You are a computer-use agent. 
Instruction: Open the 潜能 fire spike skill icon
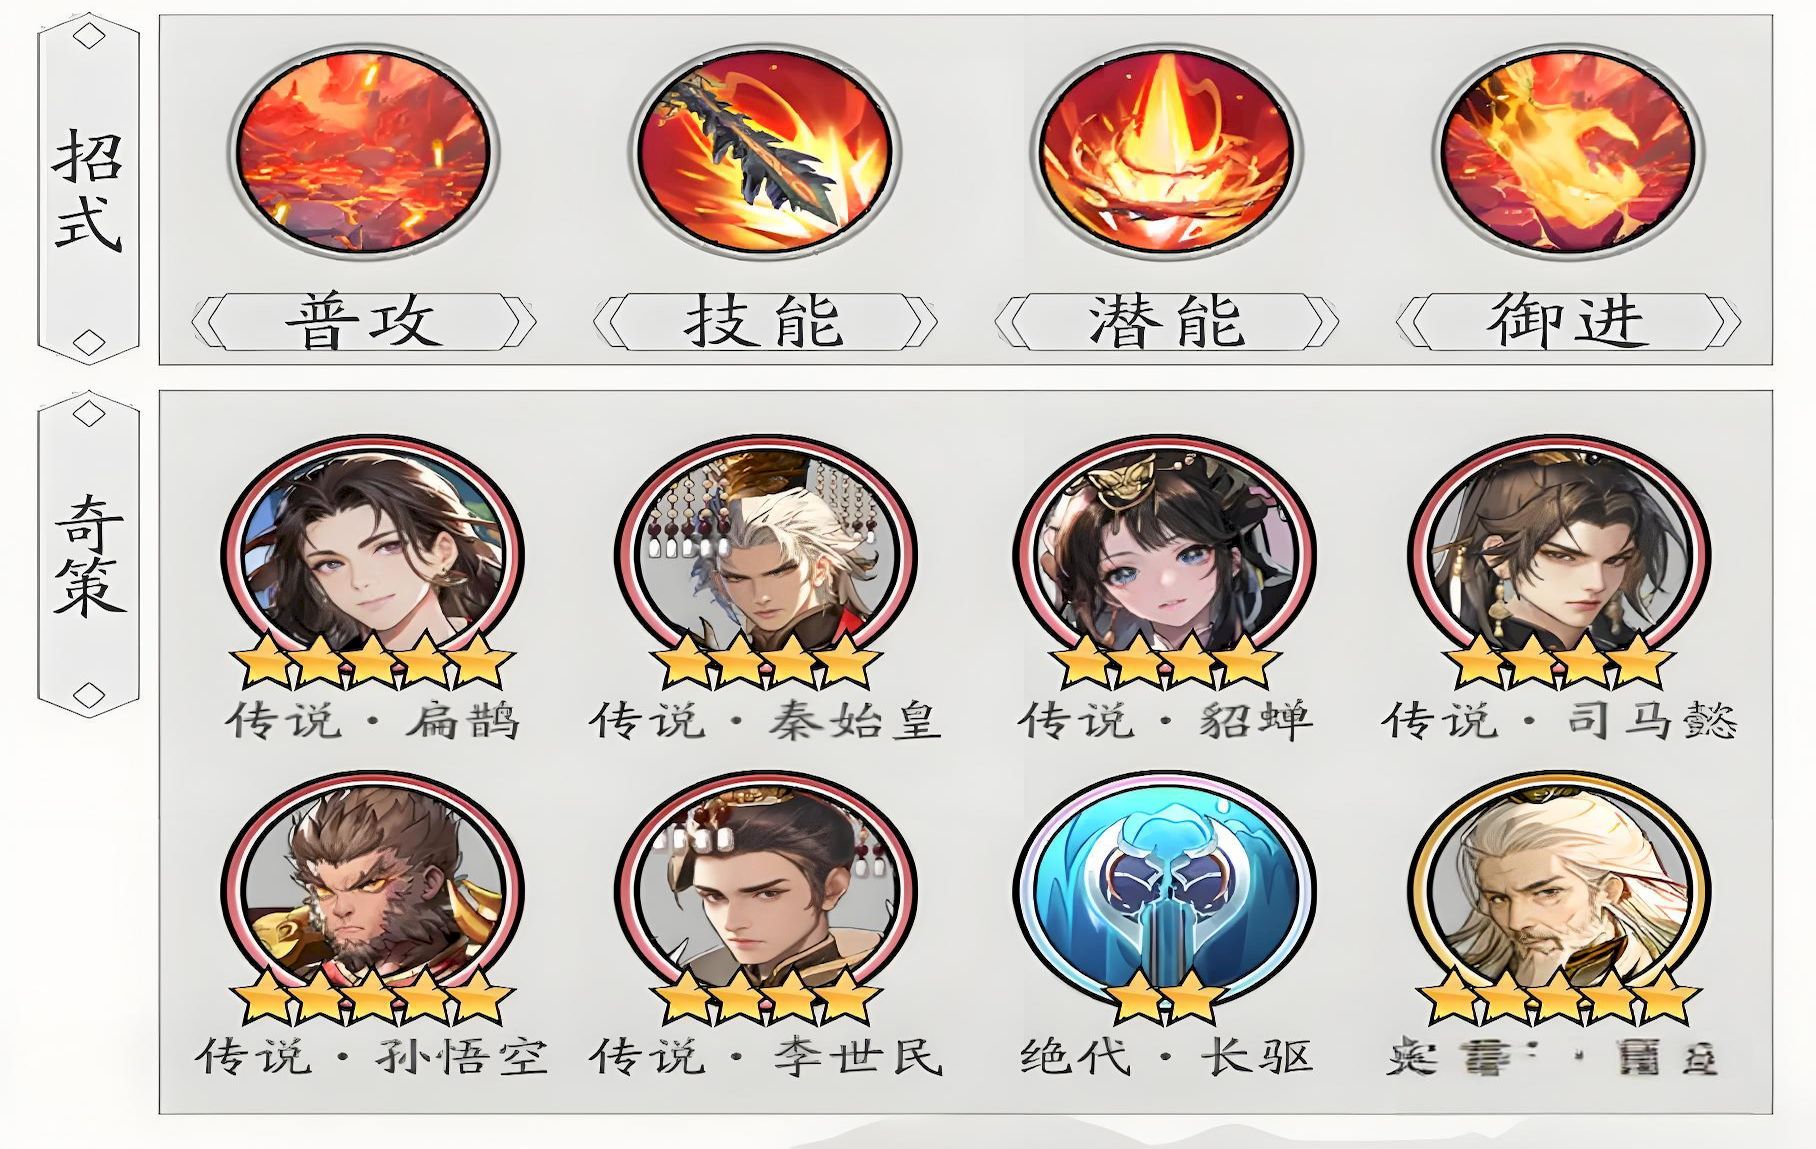tap(1166, 153)
